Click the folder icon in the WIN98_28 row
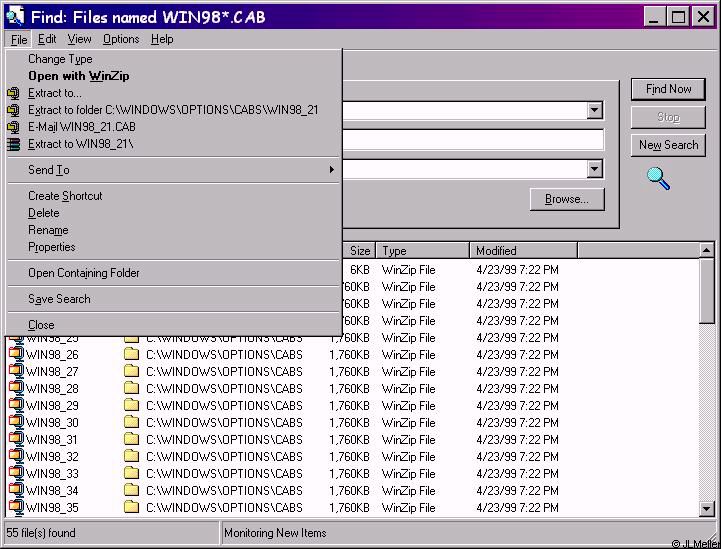 click(x=132, y=388)
